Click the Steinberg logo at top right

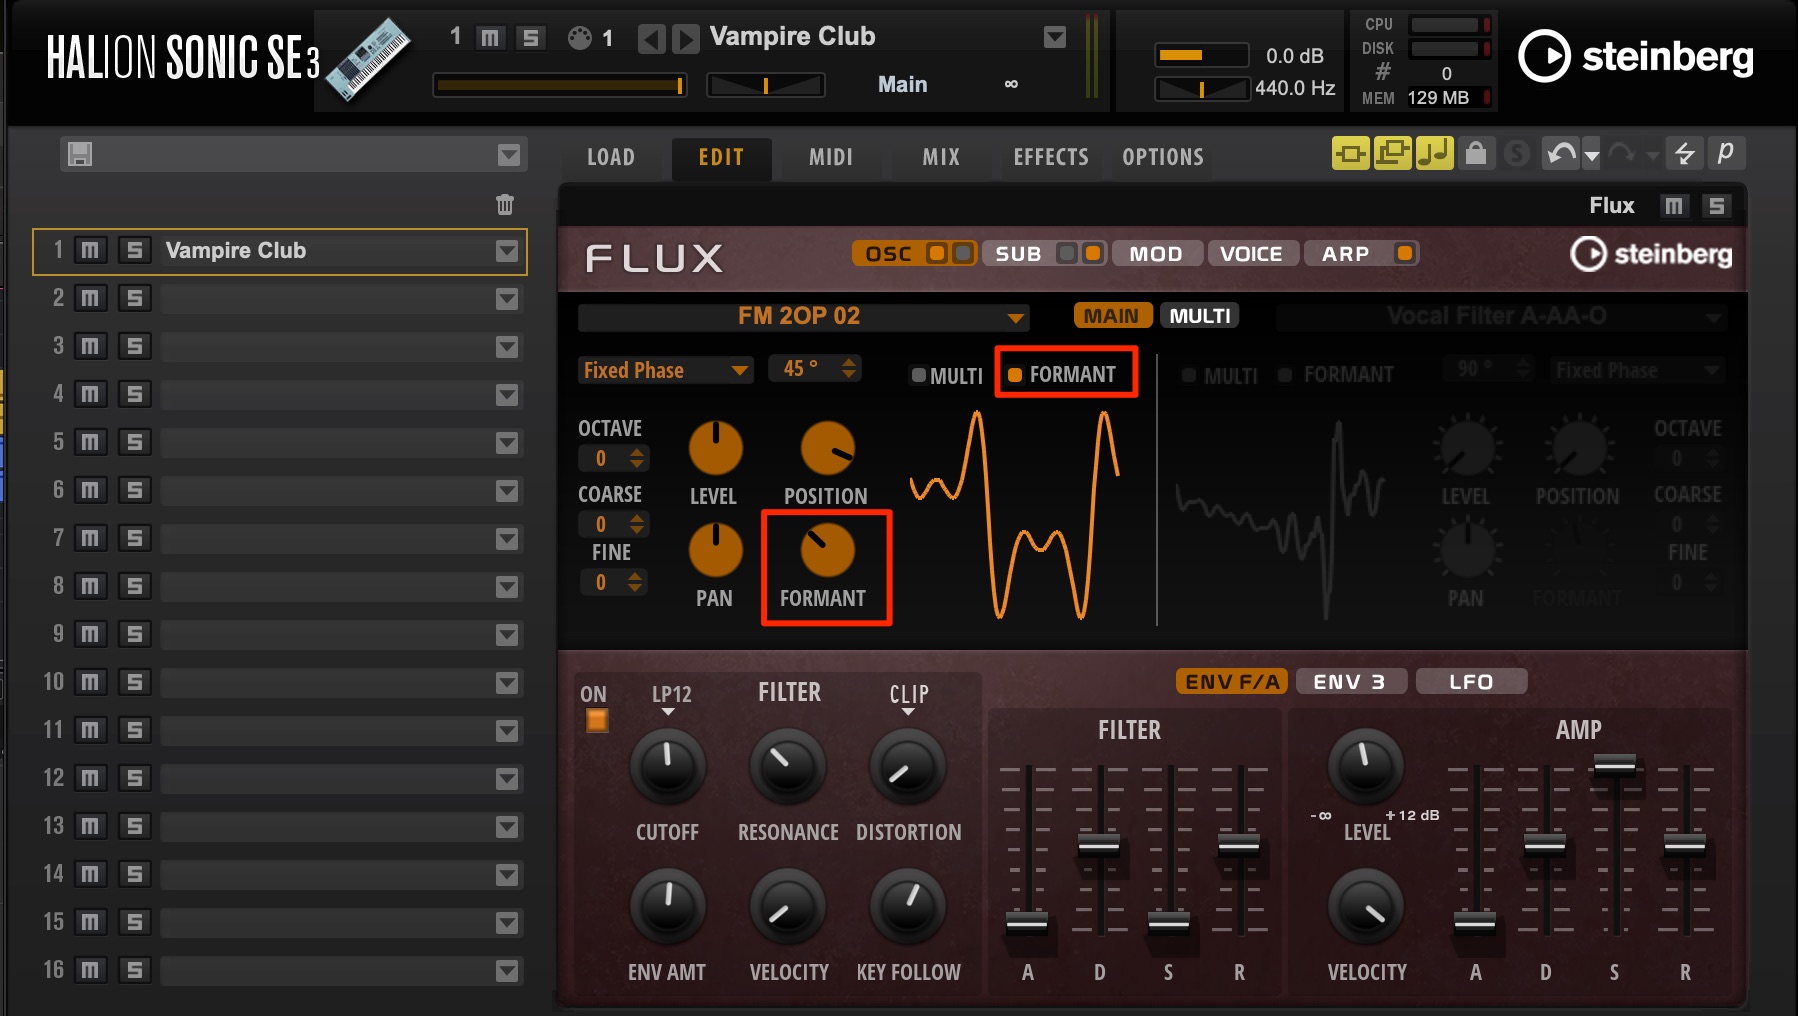(x=1636, y=56)
